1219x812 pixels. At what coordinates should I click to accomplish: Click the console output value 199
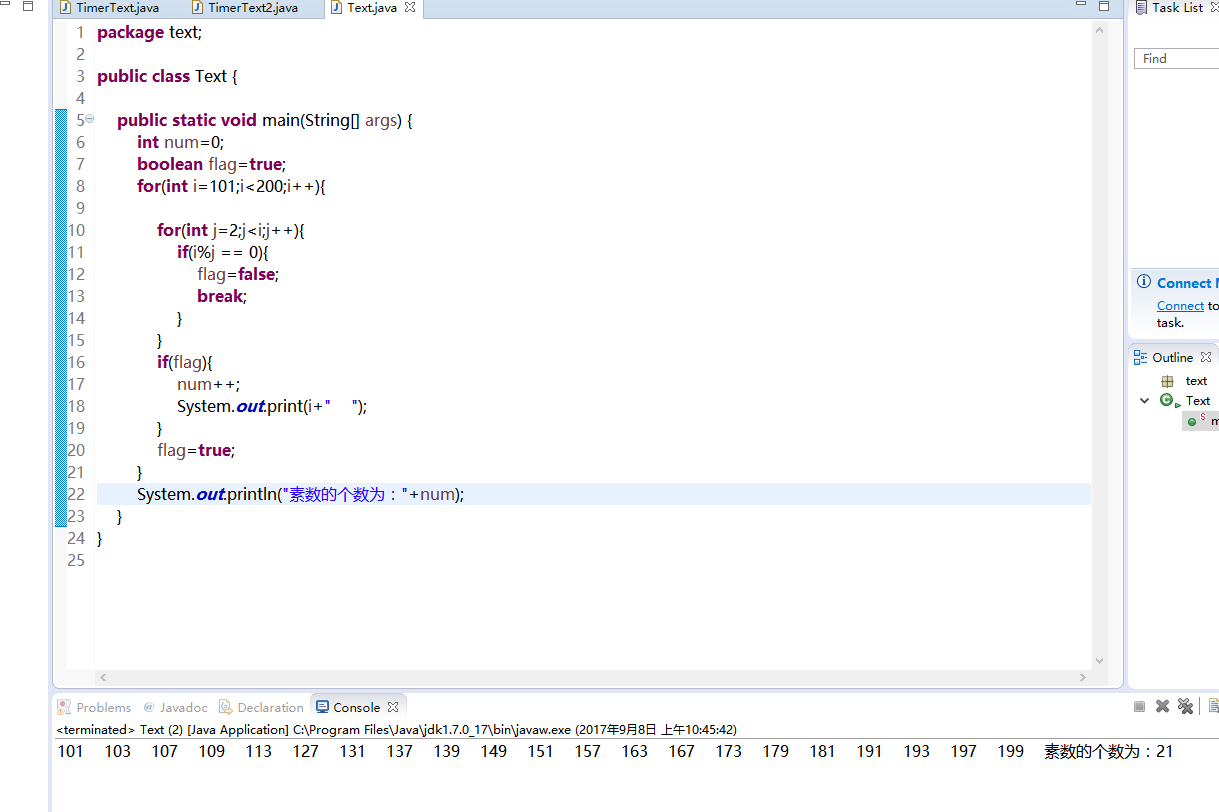tap(1010, 751)
